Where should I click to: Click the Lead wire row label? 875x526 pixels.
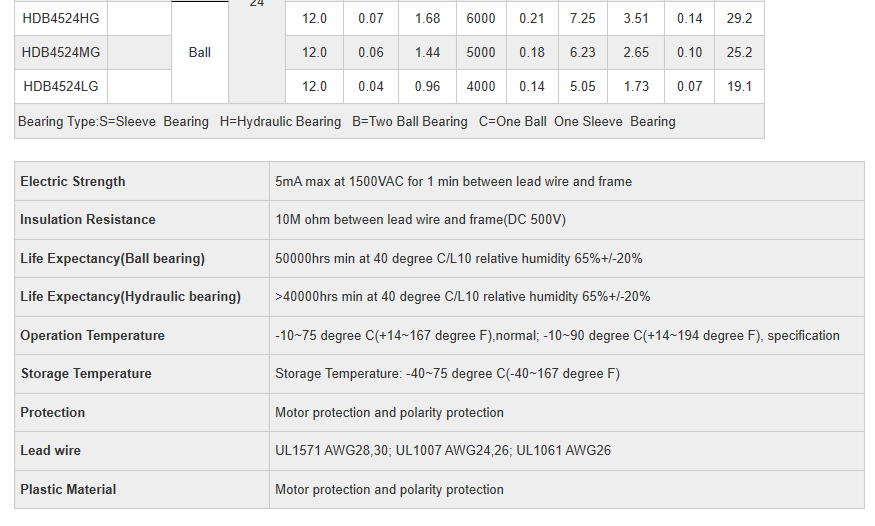pyautogui.click(x=50, y=450)
